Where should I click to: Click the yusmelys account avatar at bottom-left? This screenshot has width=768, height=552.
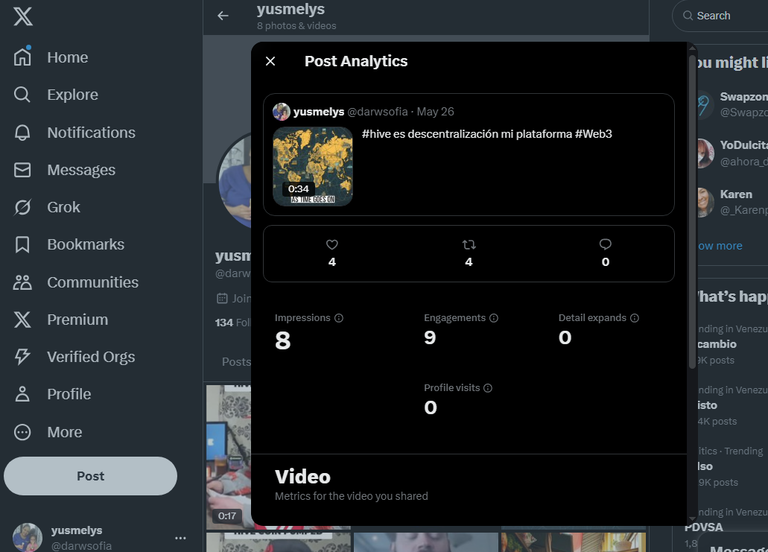27,537
